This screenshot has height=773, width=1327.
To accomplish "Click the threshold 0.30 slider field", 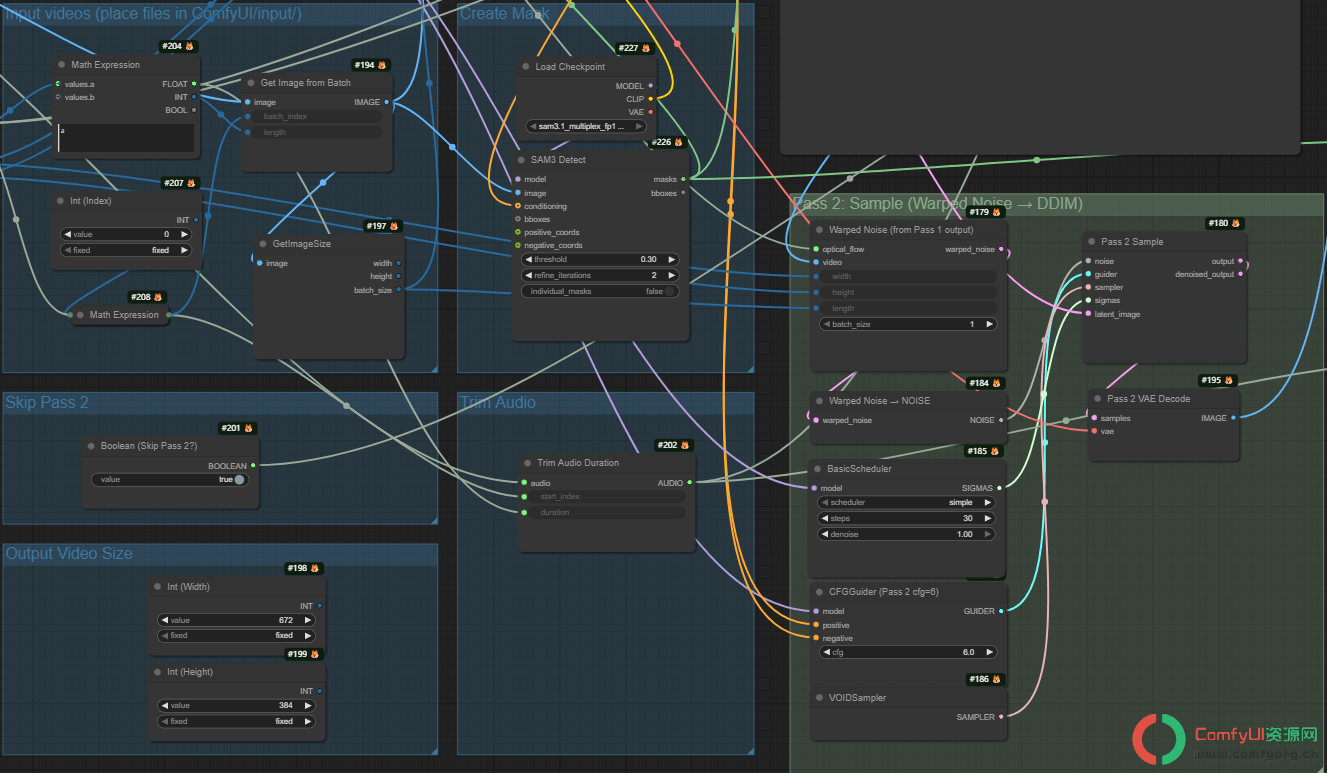I will click(600, 259).
